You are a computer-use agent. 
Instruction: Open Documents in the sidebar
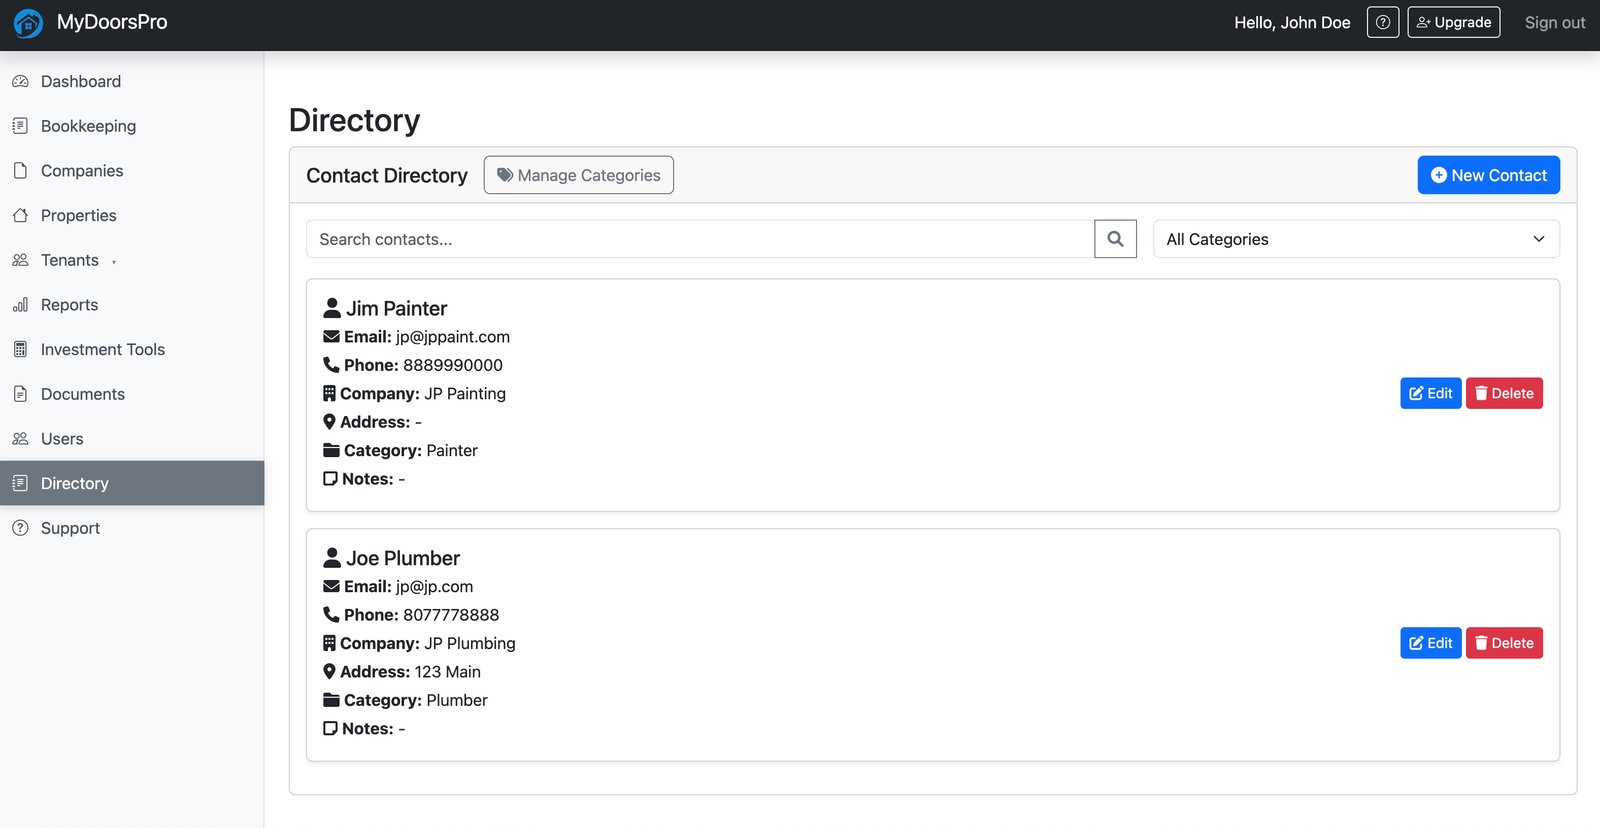pos(83,394)
